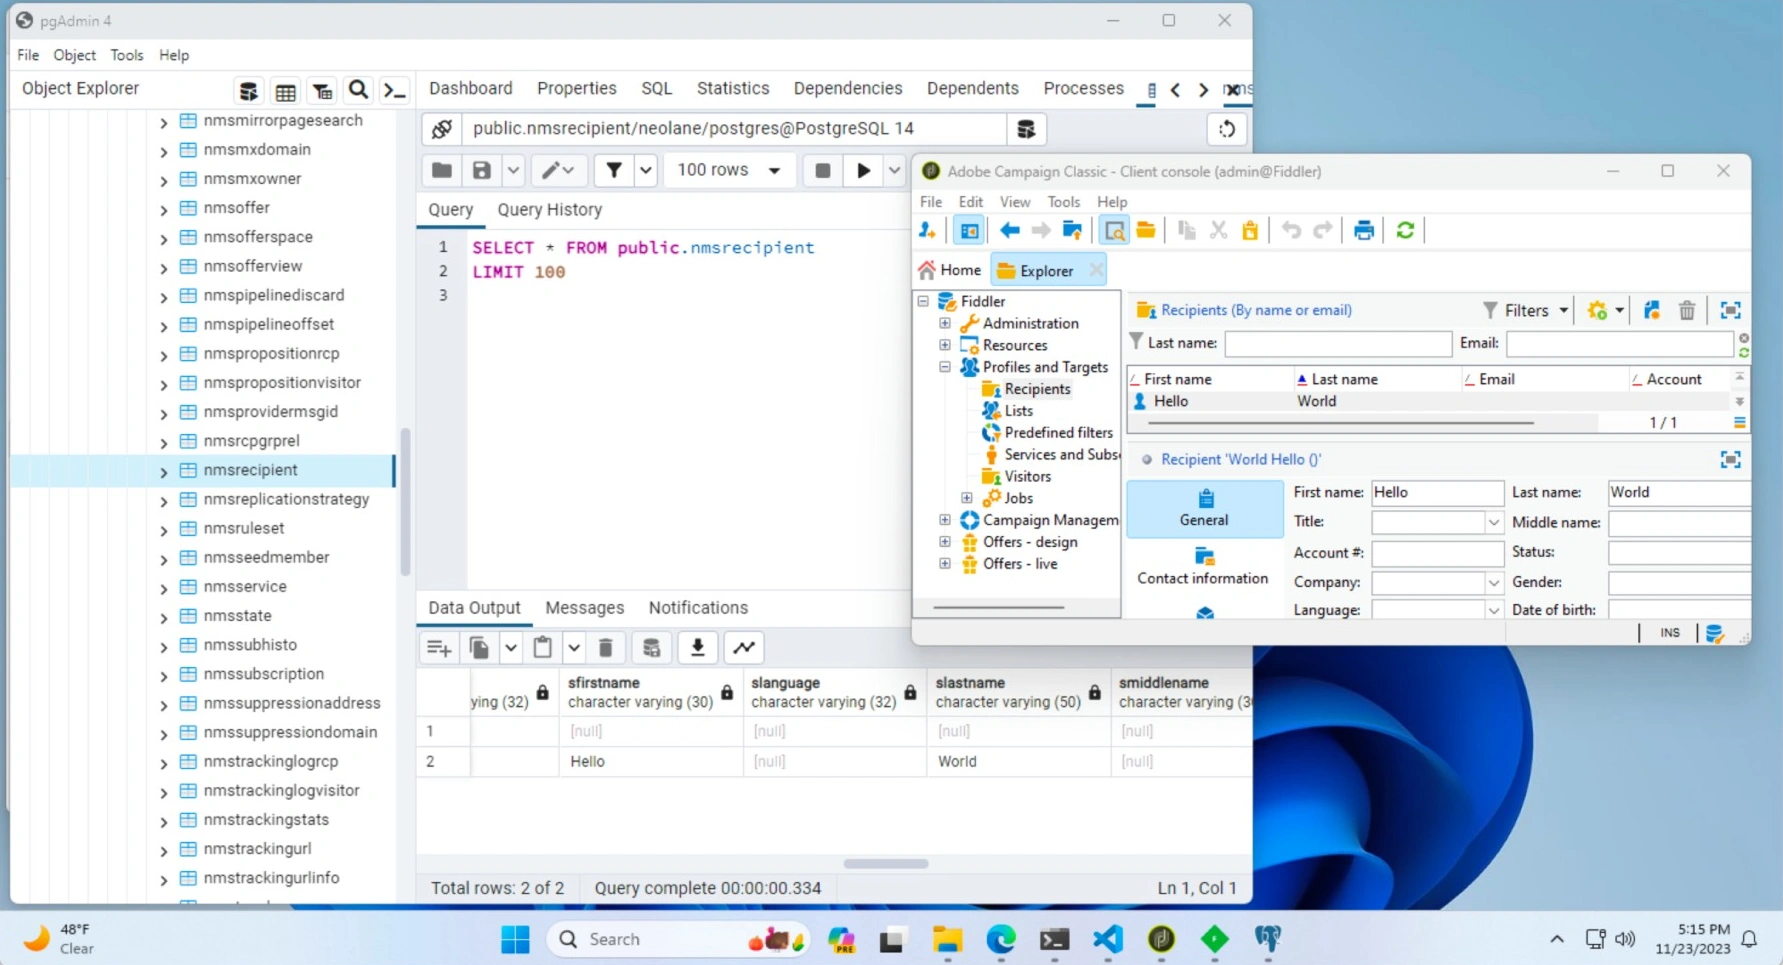
Task: Expand the nmsservice table node
Action: [164, 588]
